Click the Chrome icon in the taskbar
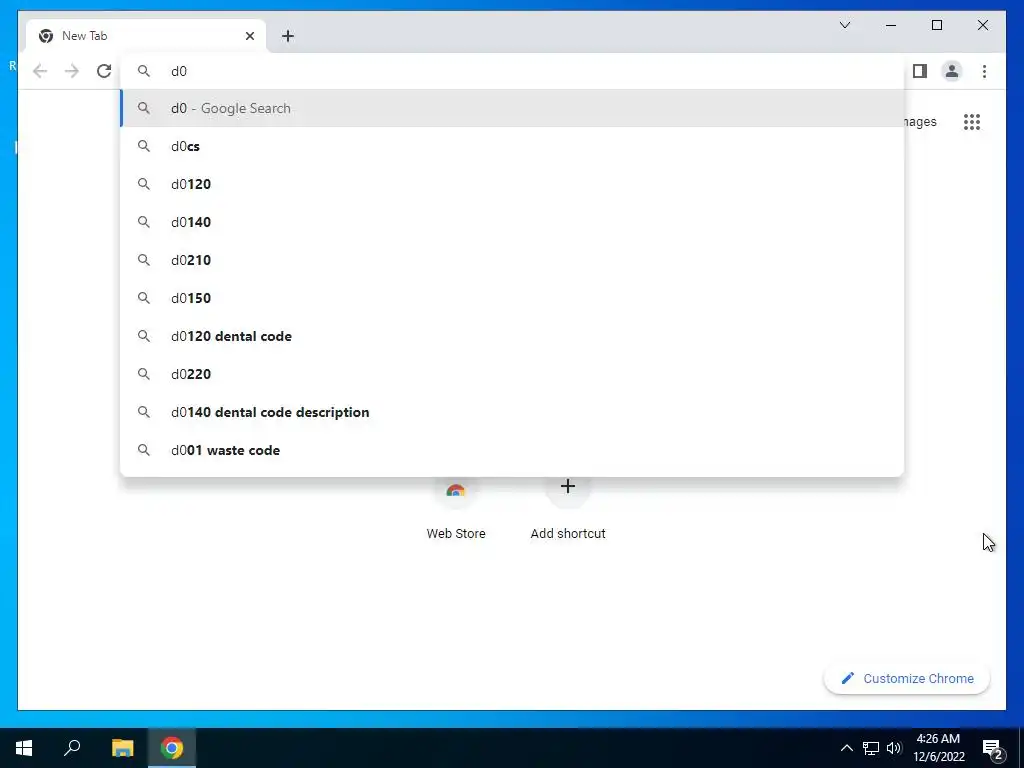 pos(172,748)
